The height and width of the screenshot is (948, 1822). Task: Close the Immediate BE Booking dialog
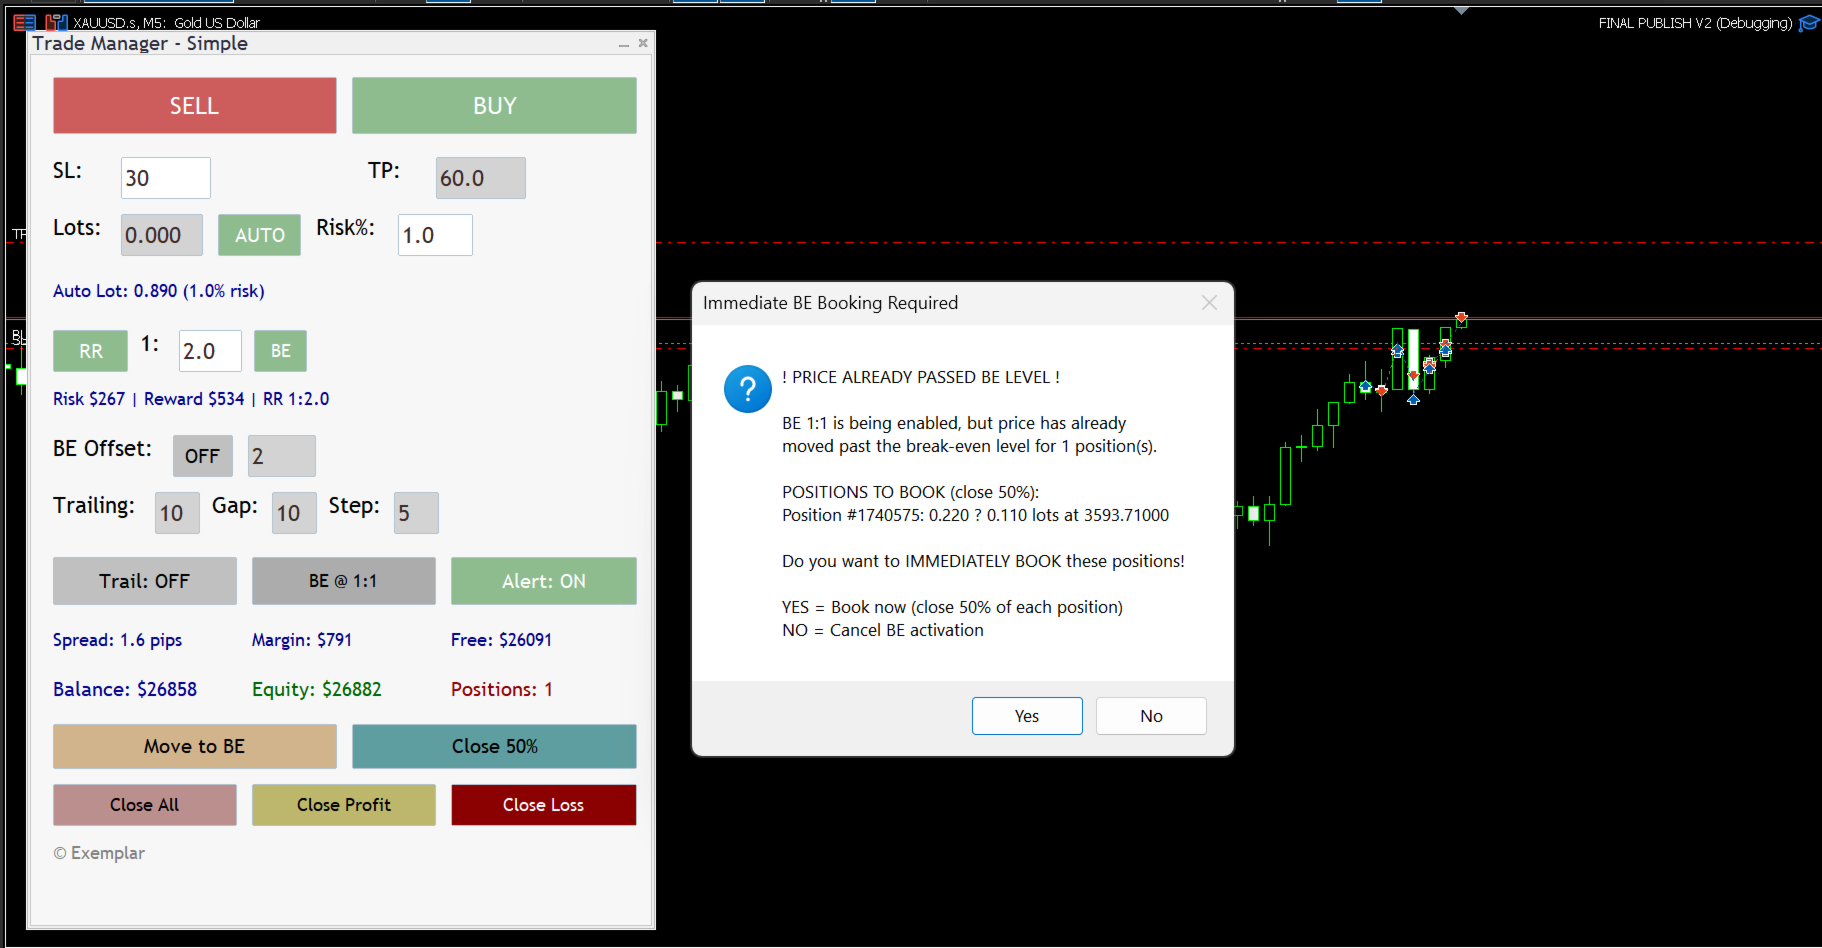click(x=1209, y=303)
